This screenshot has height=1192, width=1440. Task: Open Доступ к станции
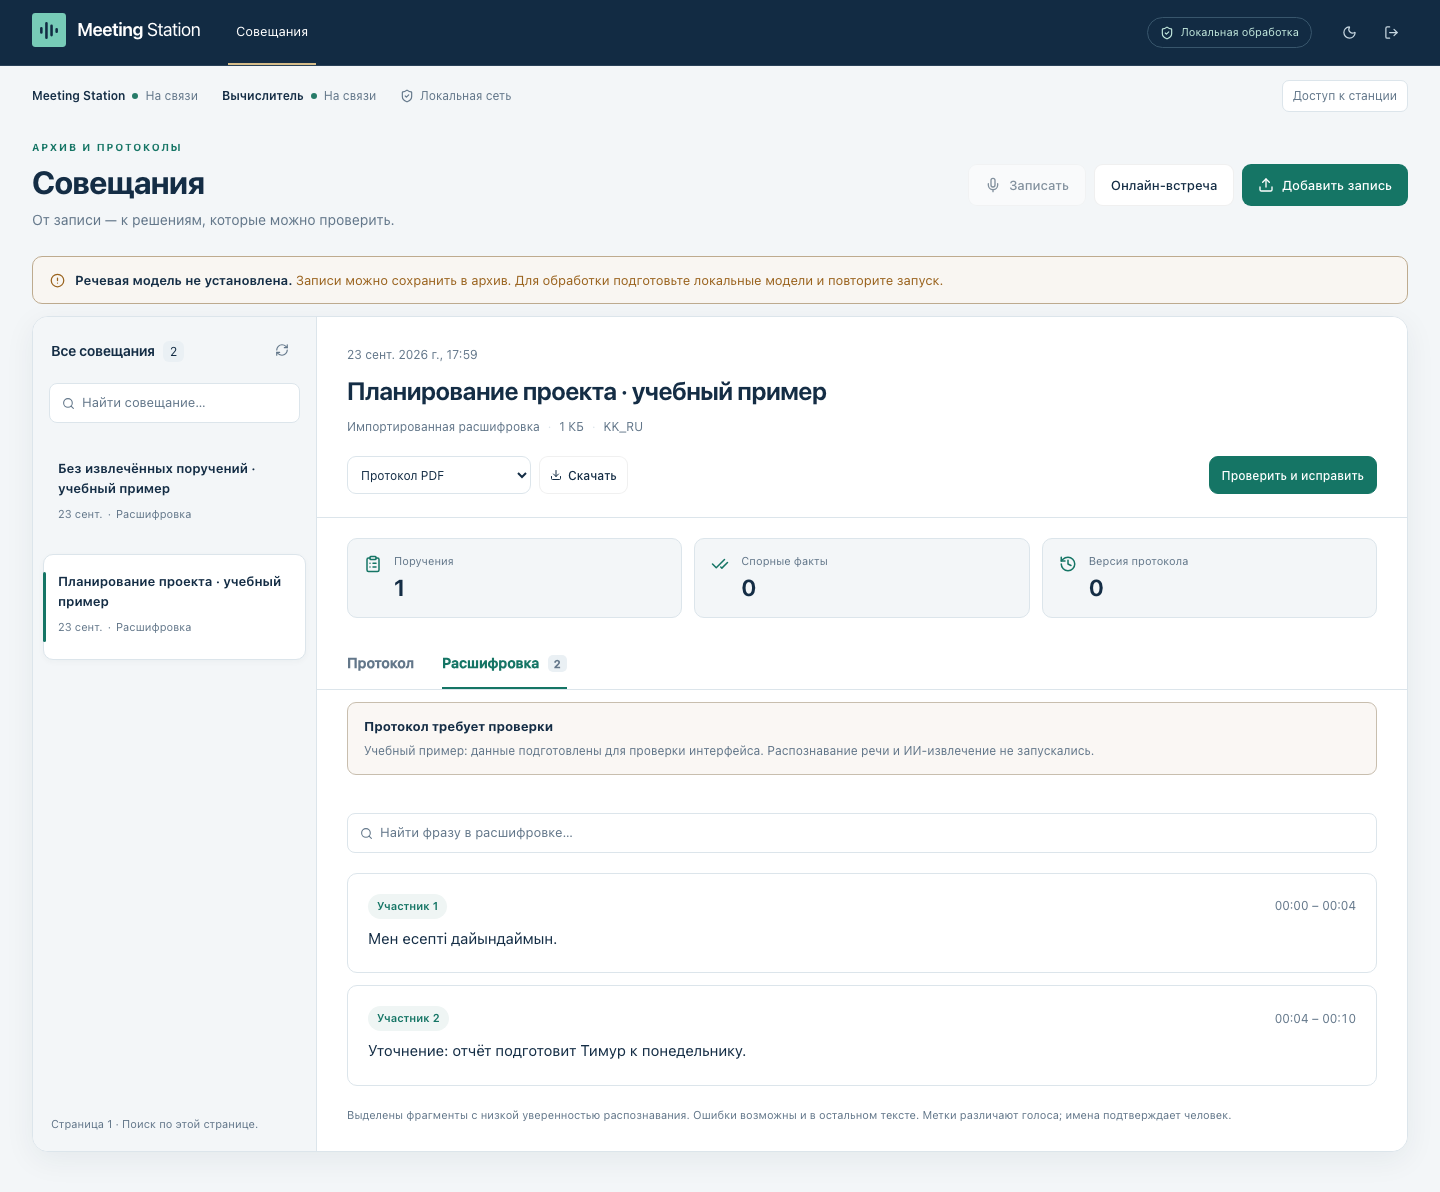(x=1344, y=96)
